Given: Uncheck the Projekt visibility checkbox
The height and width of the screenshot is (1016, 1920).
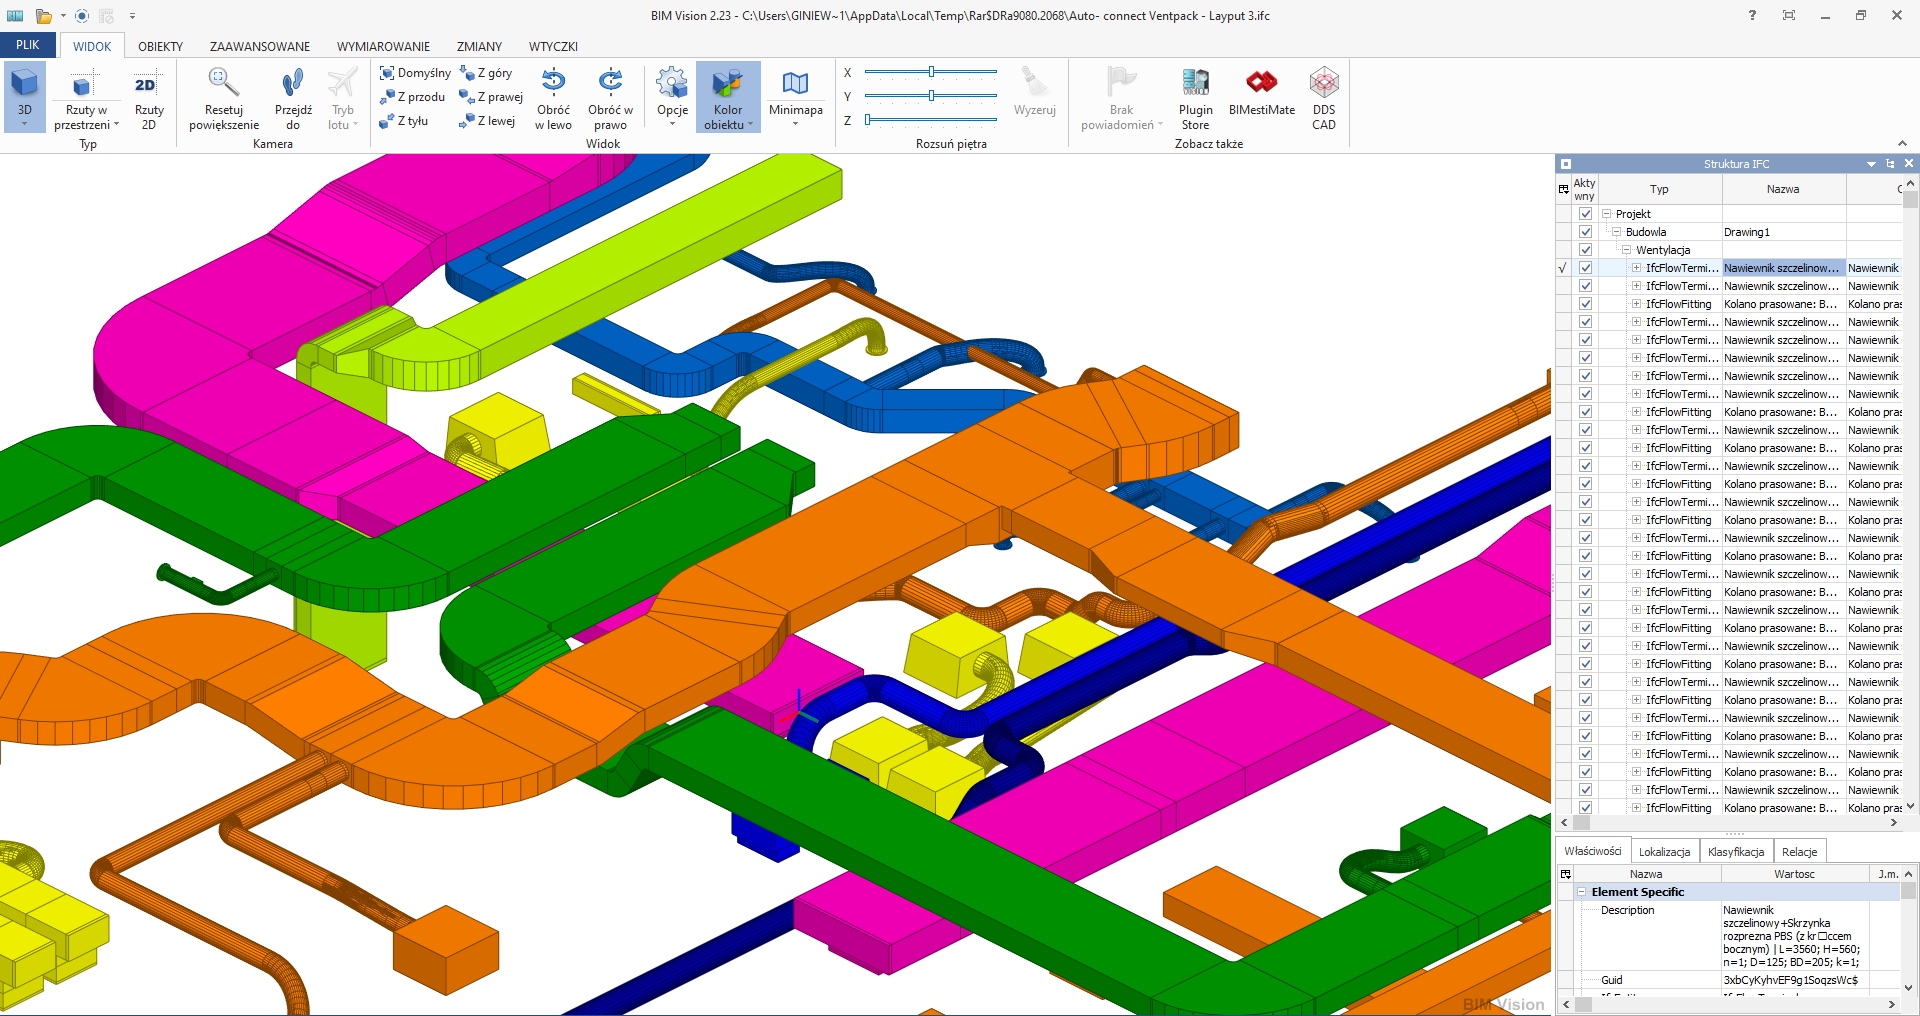Looking at the screenshot, I should (1585, 214).
